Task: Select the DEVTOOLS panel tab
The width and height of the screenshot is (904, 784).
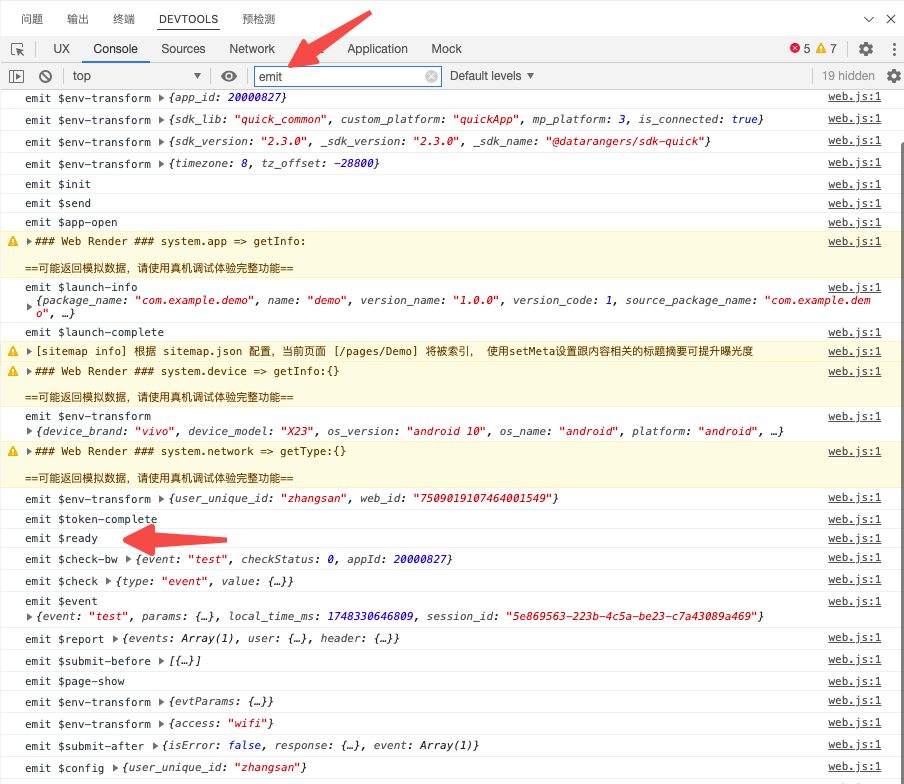Action: point(189,19)
